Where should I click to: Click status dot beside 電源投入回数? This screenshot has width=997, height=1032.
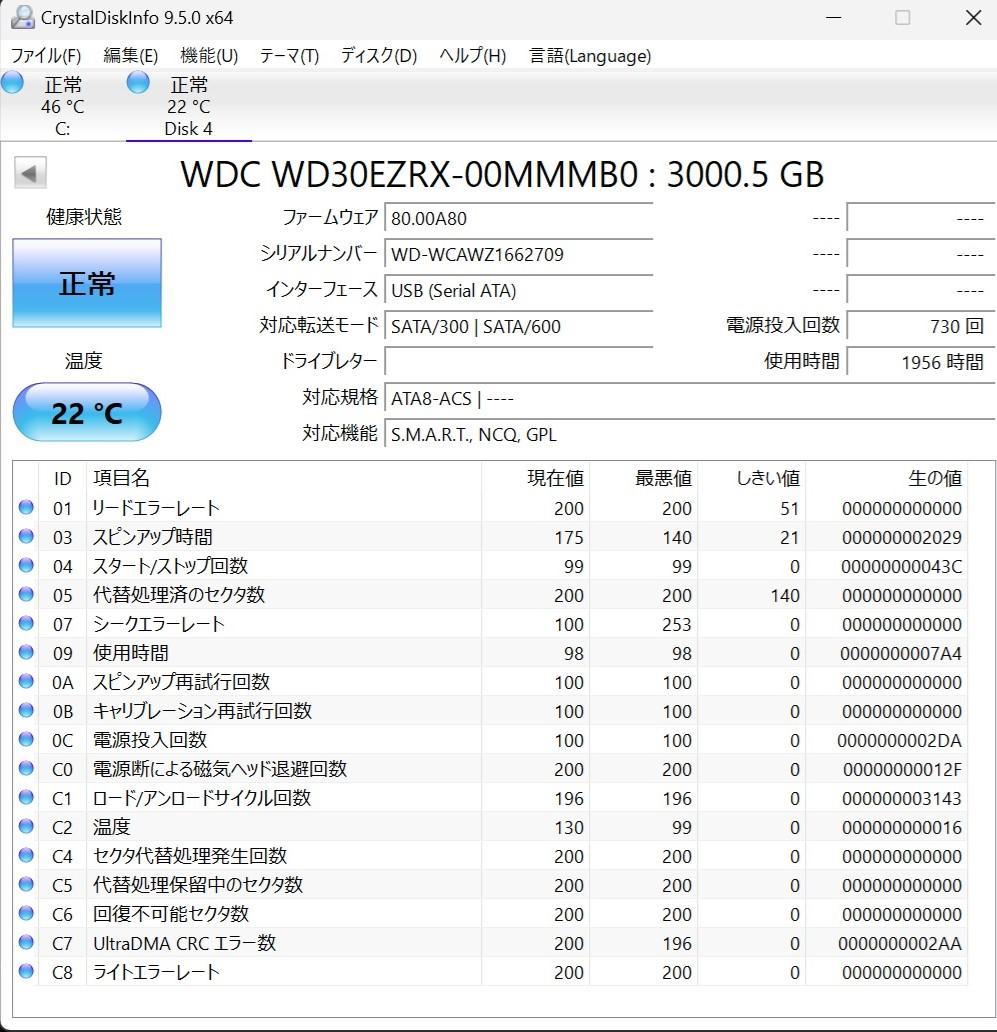point(25,740)
